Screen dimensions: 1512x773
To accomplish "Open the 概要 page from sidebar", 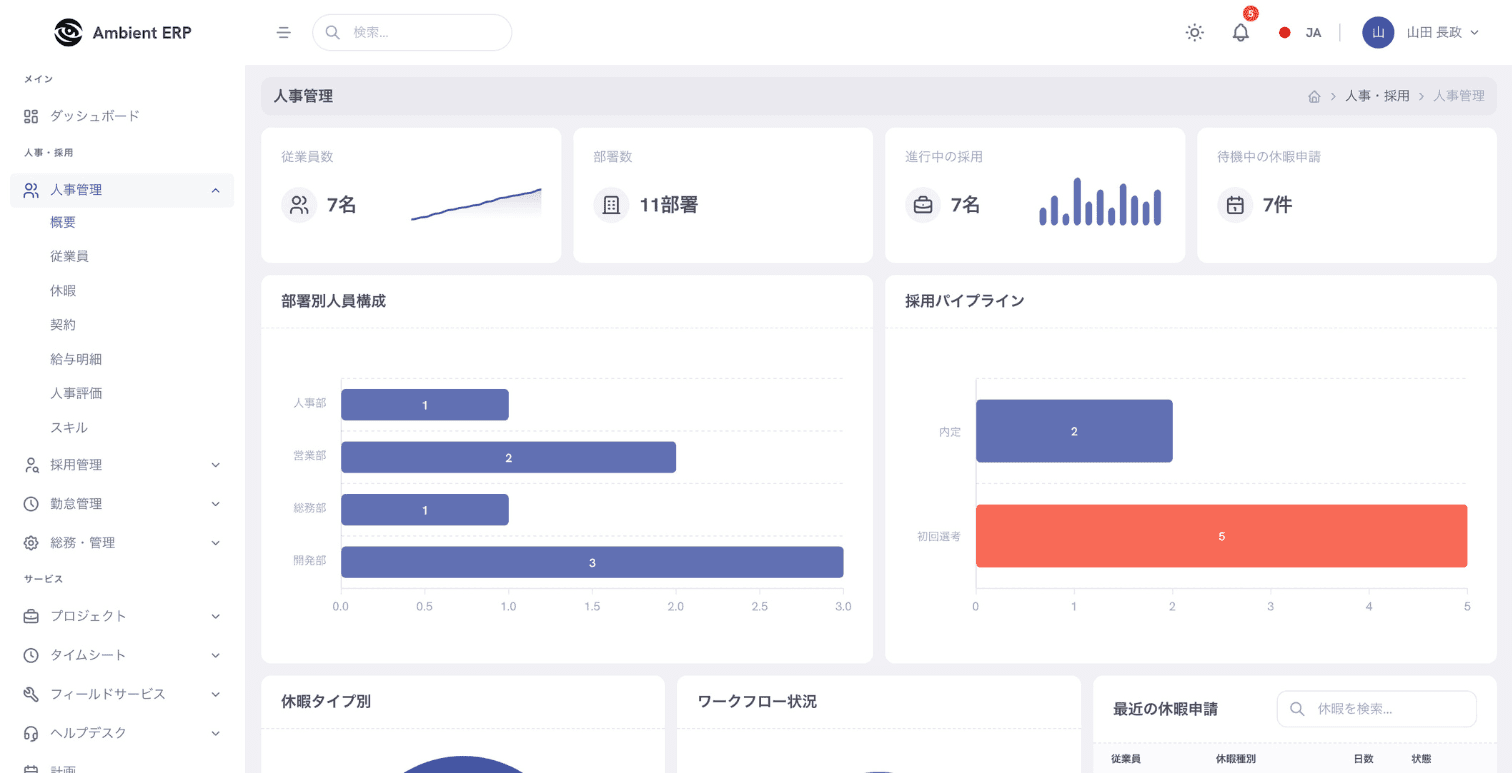I will click(62, 222).
